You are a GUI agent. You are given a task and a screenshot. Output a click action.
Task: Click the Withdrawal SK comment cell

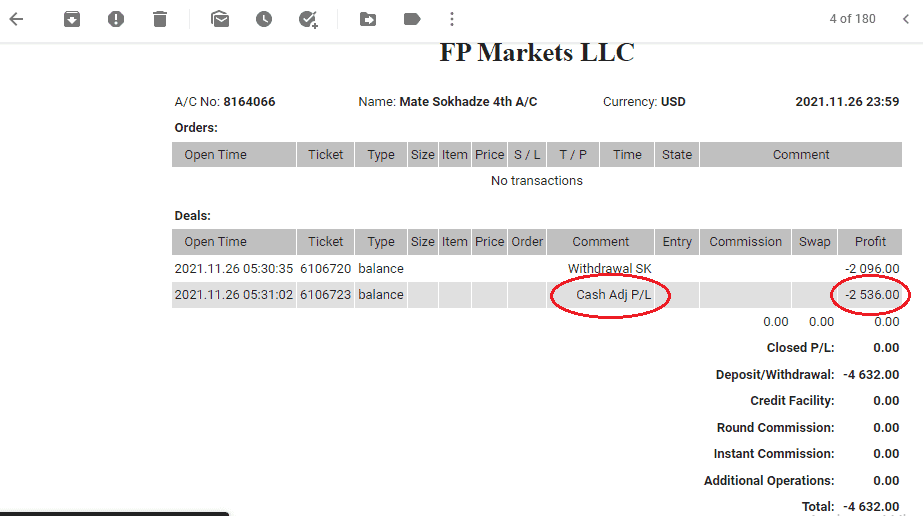609,269
